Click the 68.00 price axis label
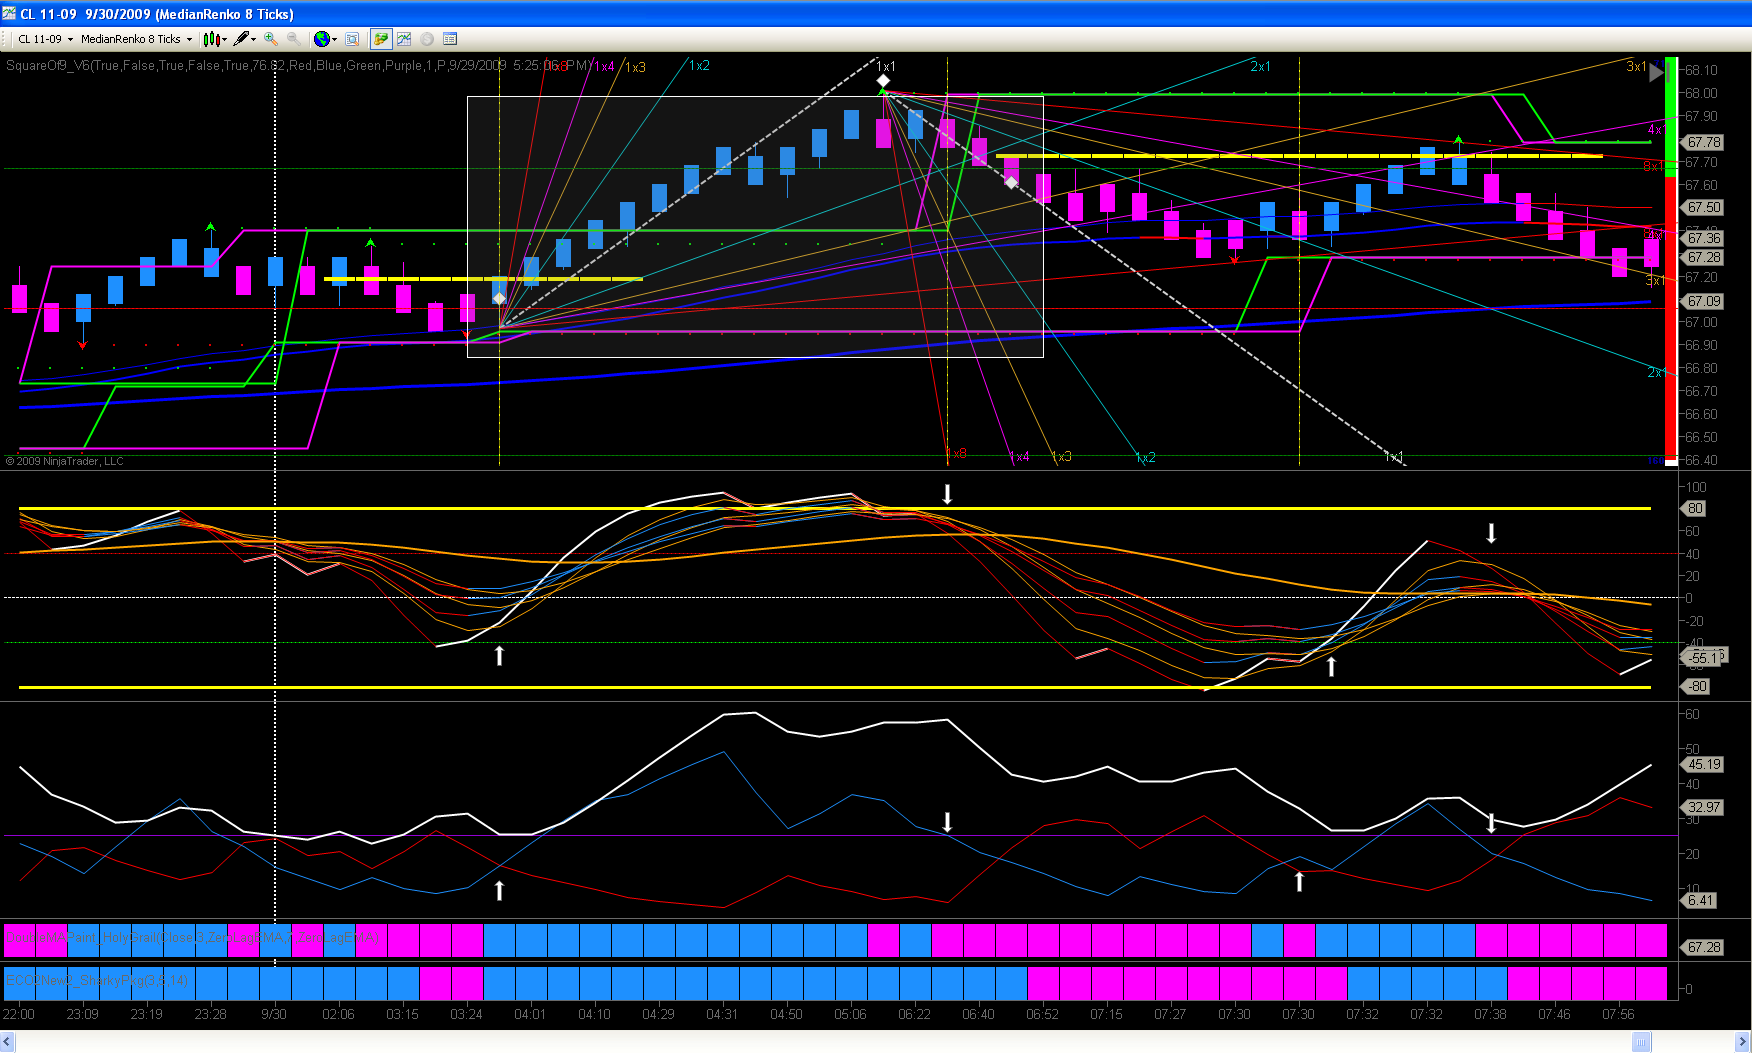Viewport: 1752px width, 1053px height. pos(1701,93)
